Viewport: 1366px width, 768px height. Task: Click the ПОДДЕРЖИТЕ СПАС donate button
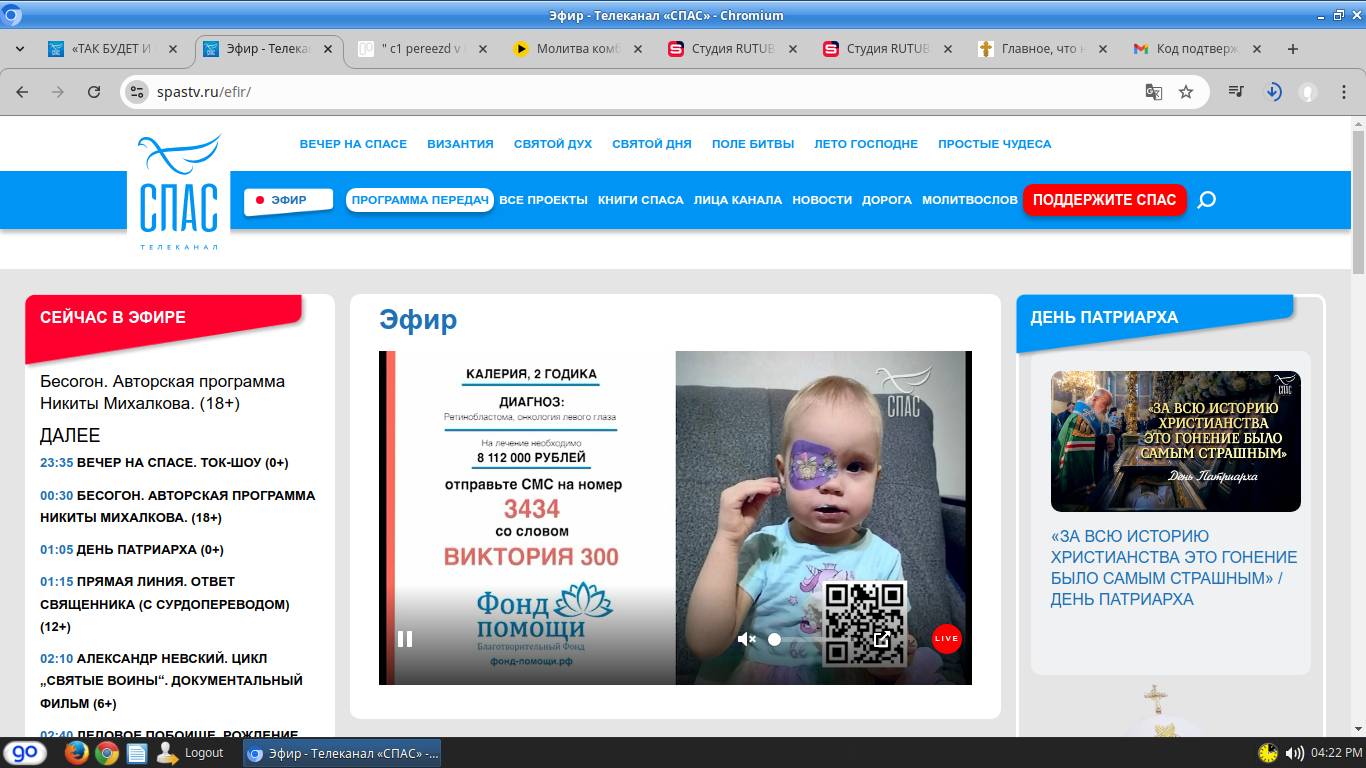1104,200
